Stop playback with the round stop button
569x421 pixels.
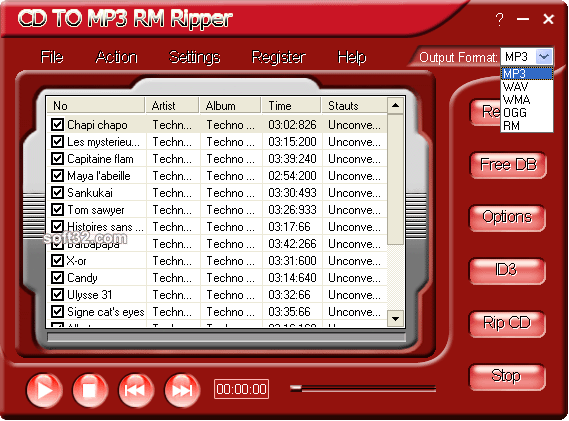[x=90, y=391]
